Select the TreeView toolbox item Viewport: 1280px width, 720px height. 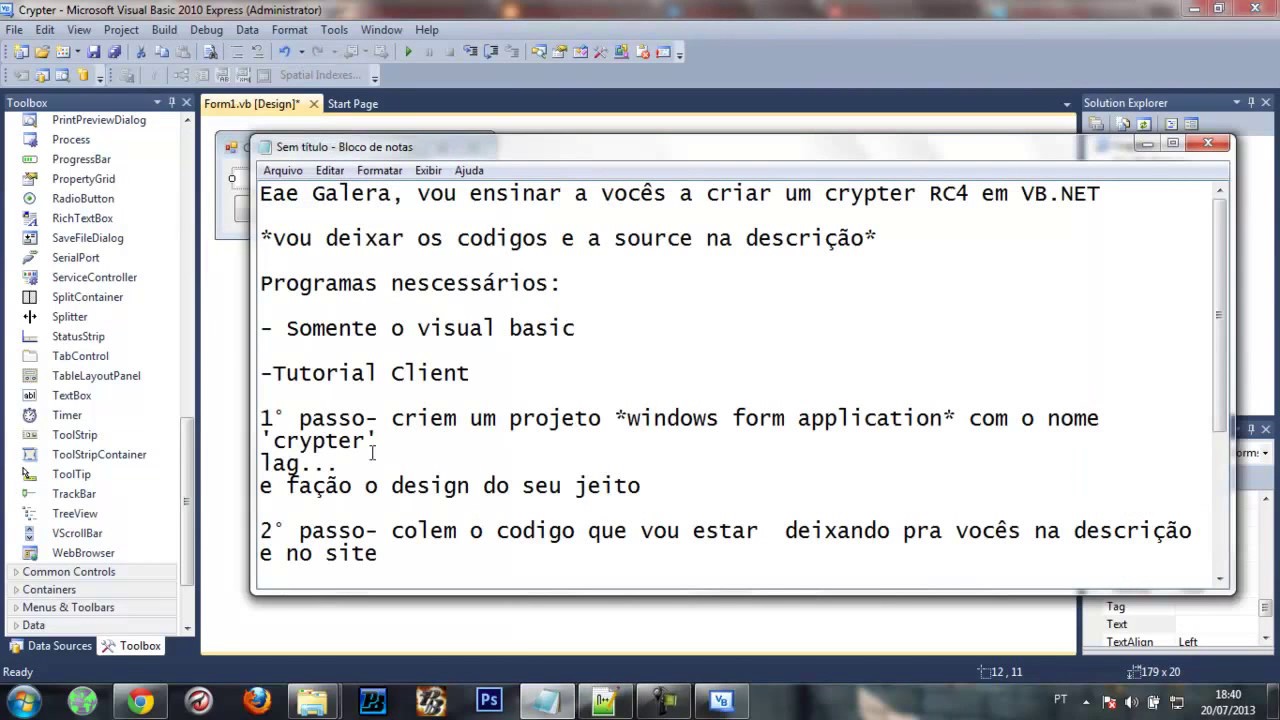(x=75, y=513)
